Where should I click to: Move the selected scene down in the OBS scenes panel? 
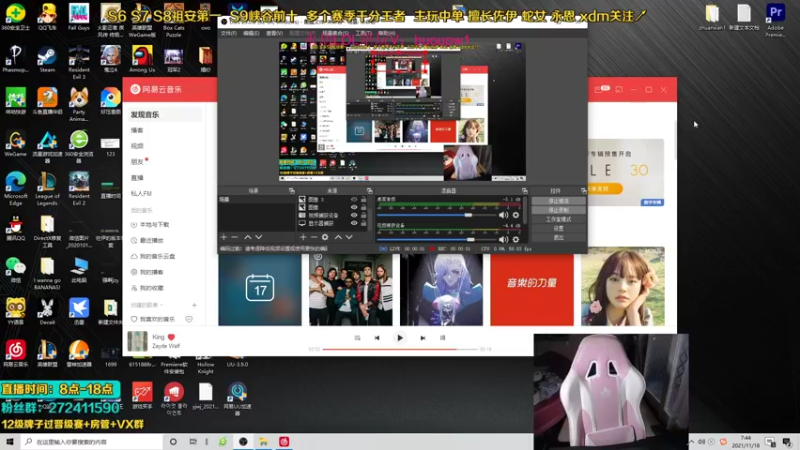click(259, 237)
